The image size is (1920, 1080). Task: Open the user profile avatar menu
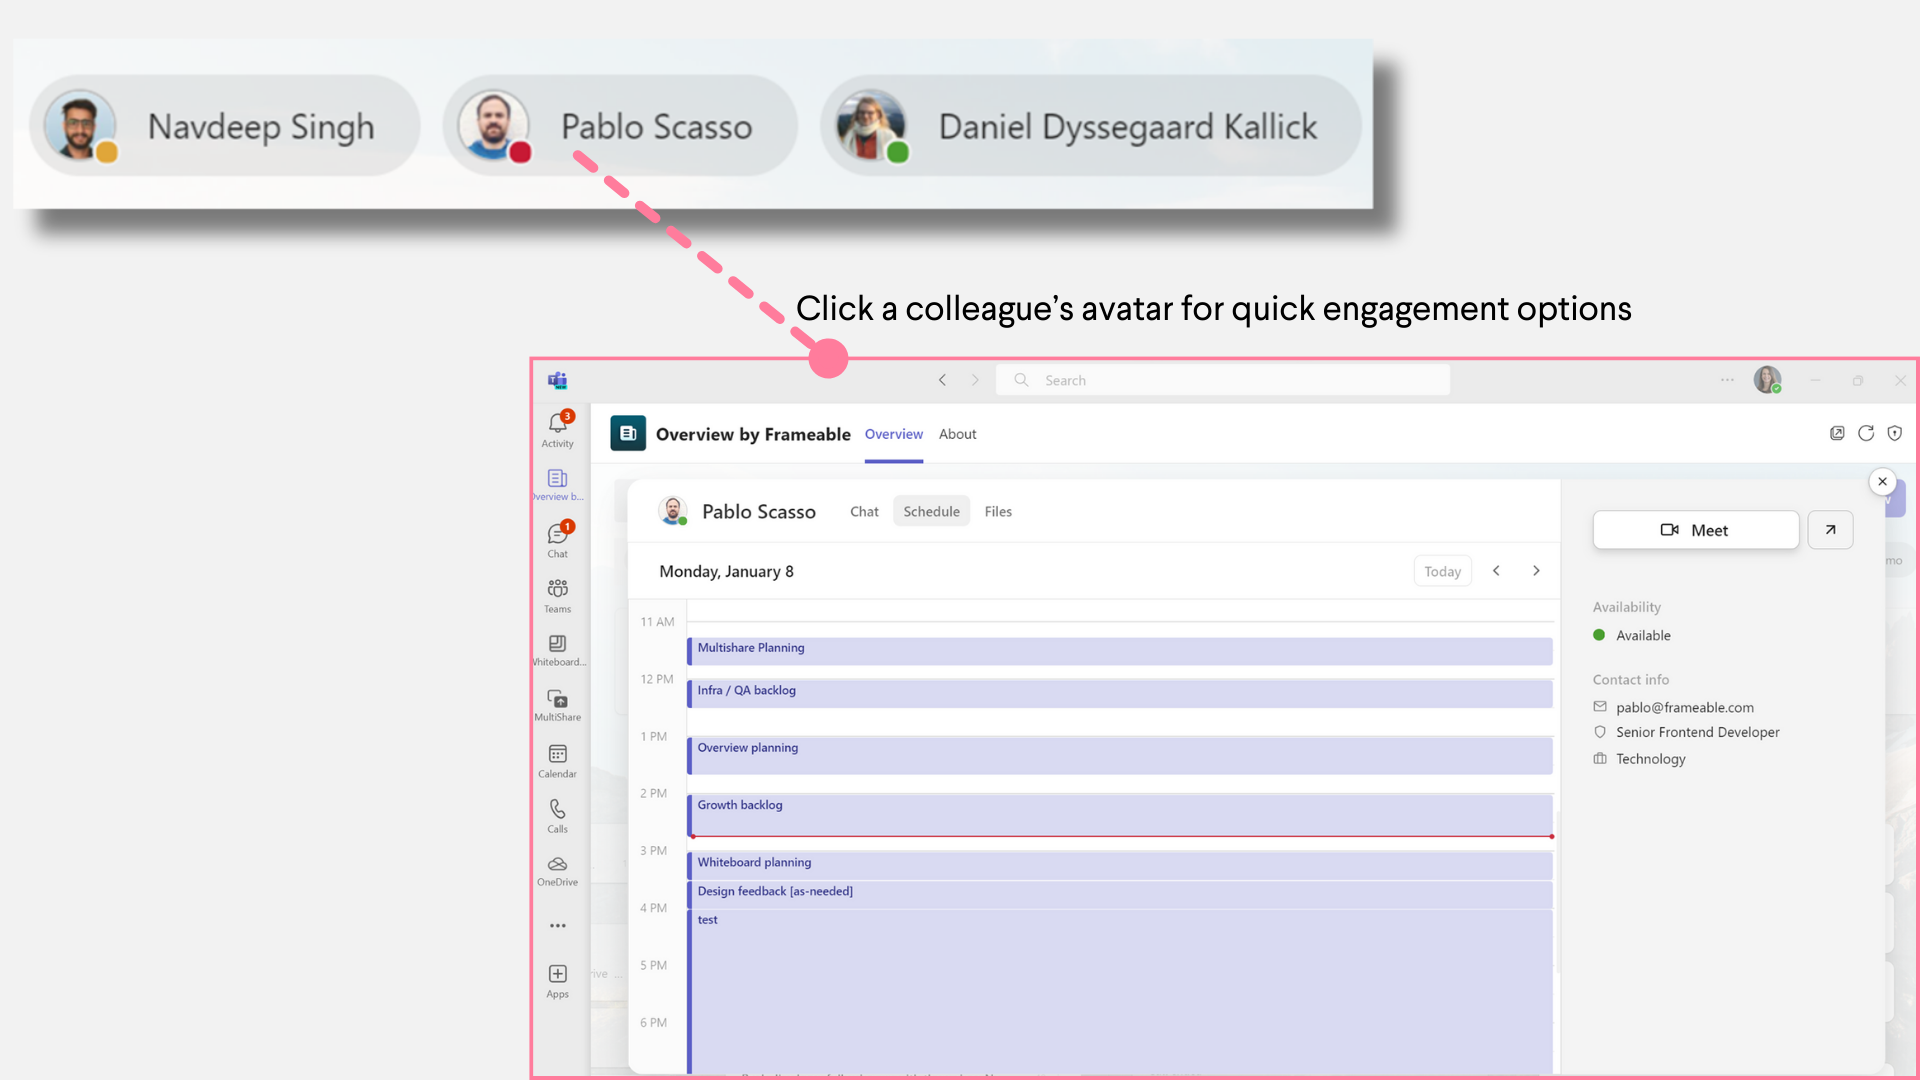tap(1768, 380)
